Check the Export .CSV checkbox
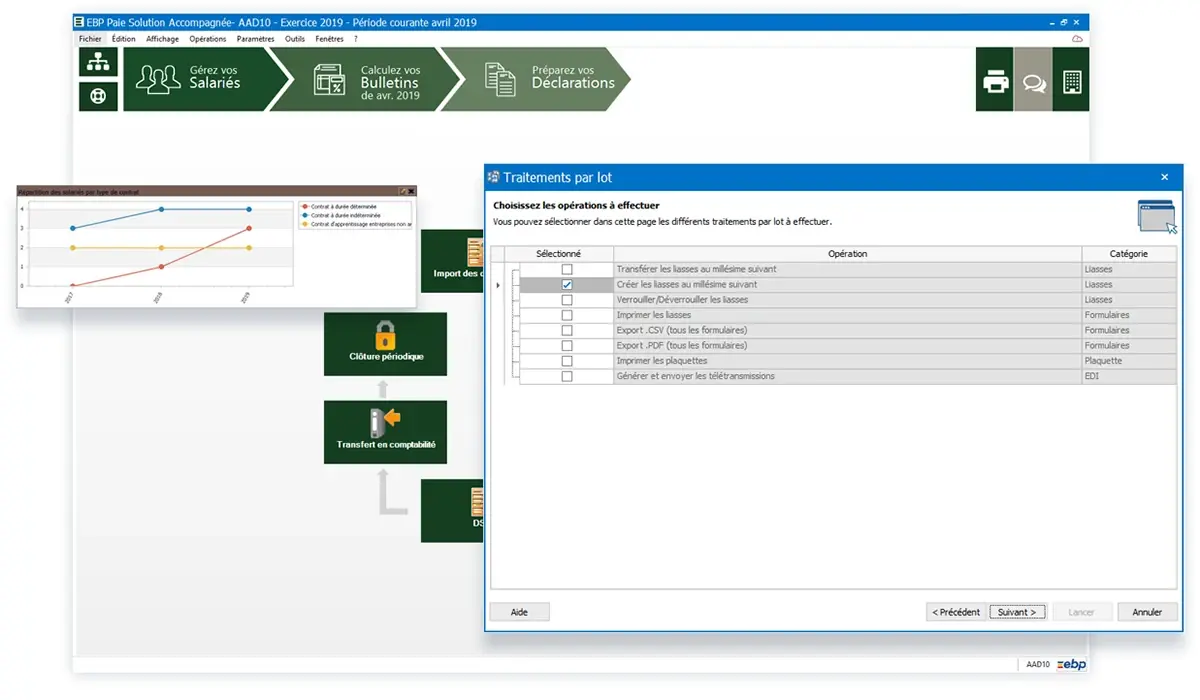The image size is (1200, 700). point(567,330)
